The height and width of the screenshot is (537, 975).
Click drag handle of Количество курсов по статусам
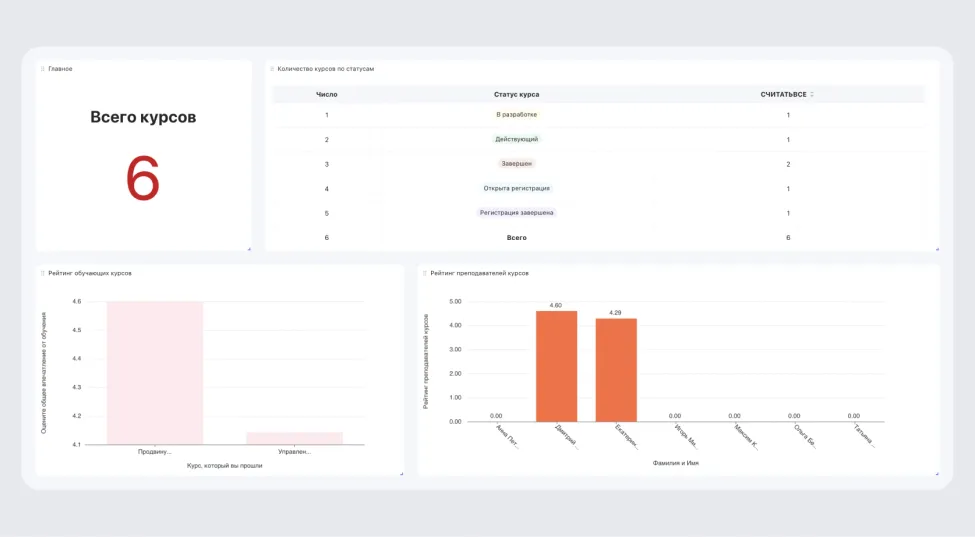pos(272,69)
